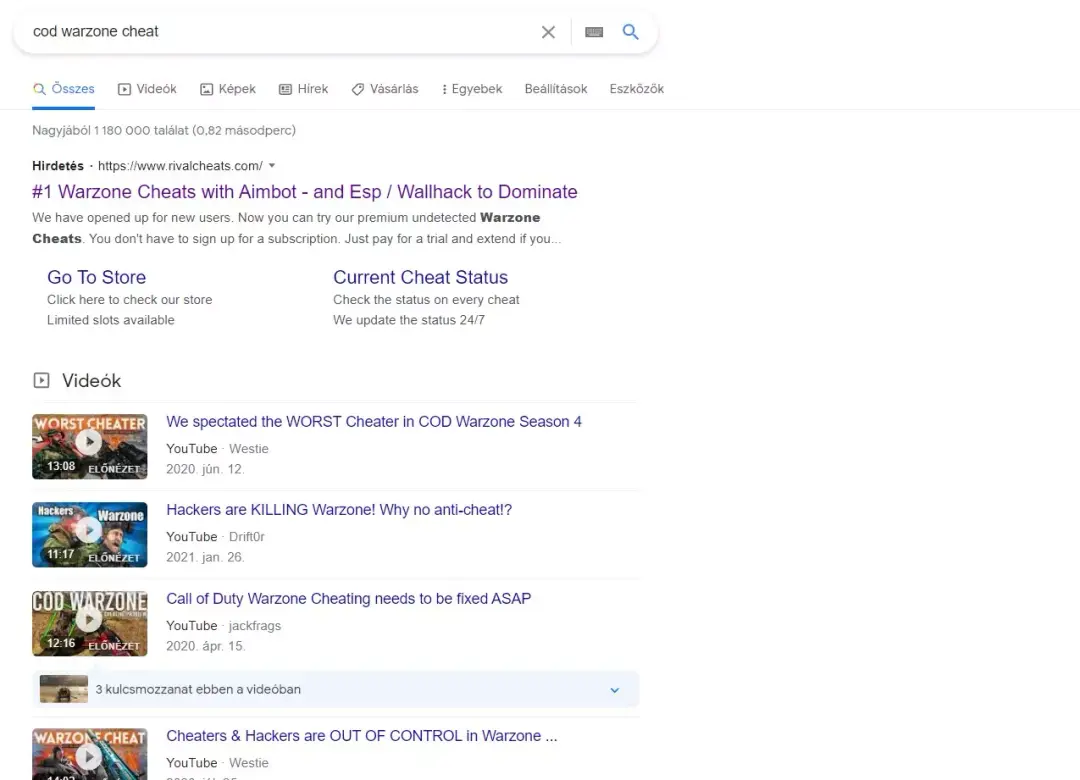Click 'Limited slots available' ad text

click(111, 320)
